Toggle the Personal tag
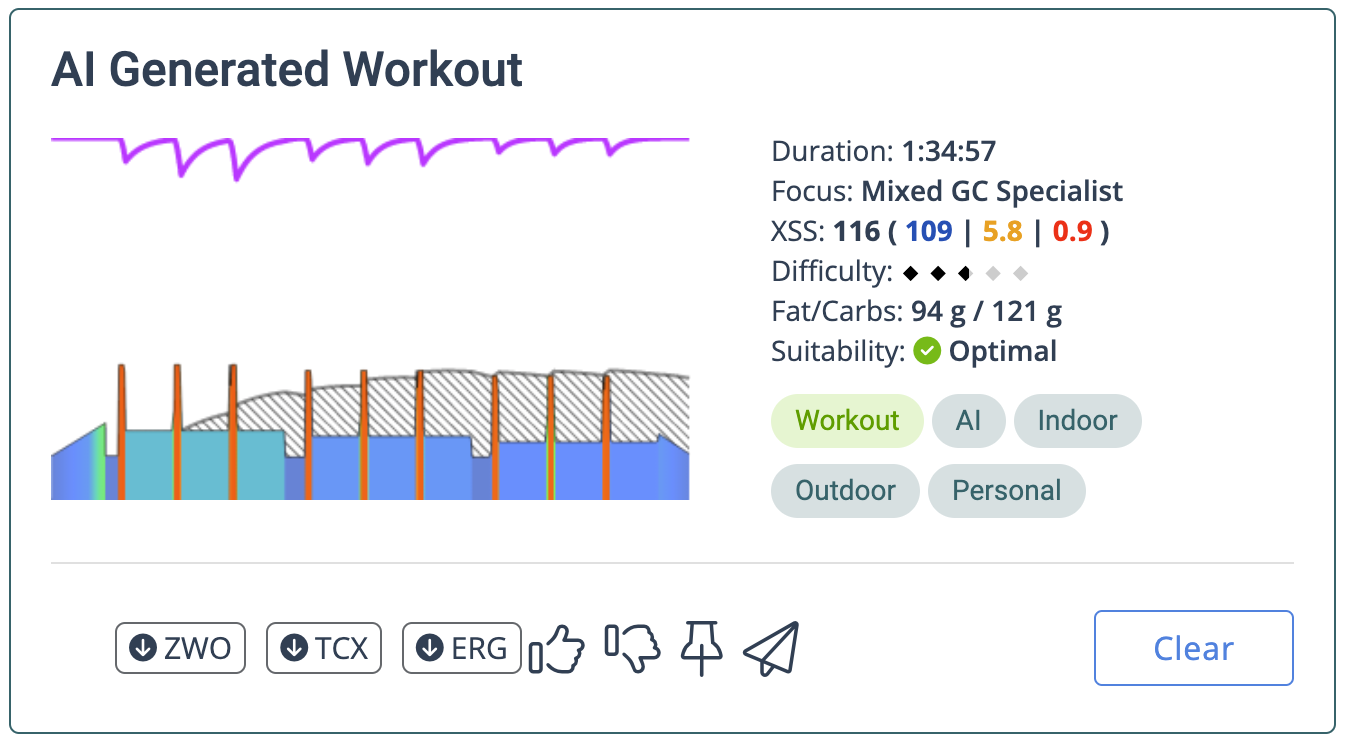Screen dimensions: 1350x744 (1006, 490)
